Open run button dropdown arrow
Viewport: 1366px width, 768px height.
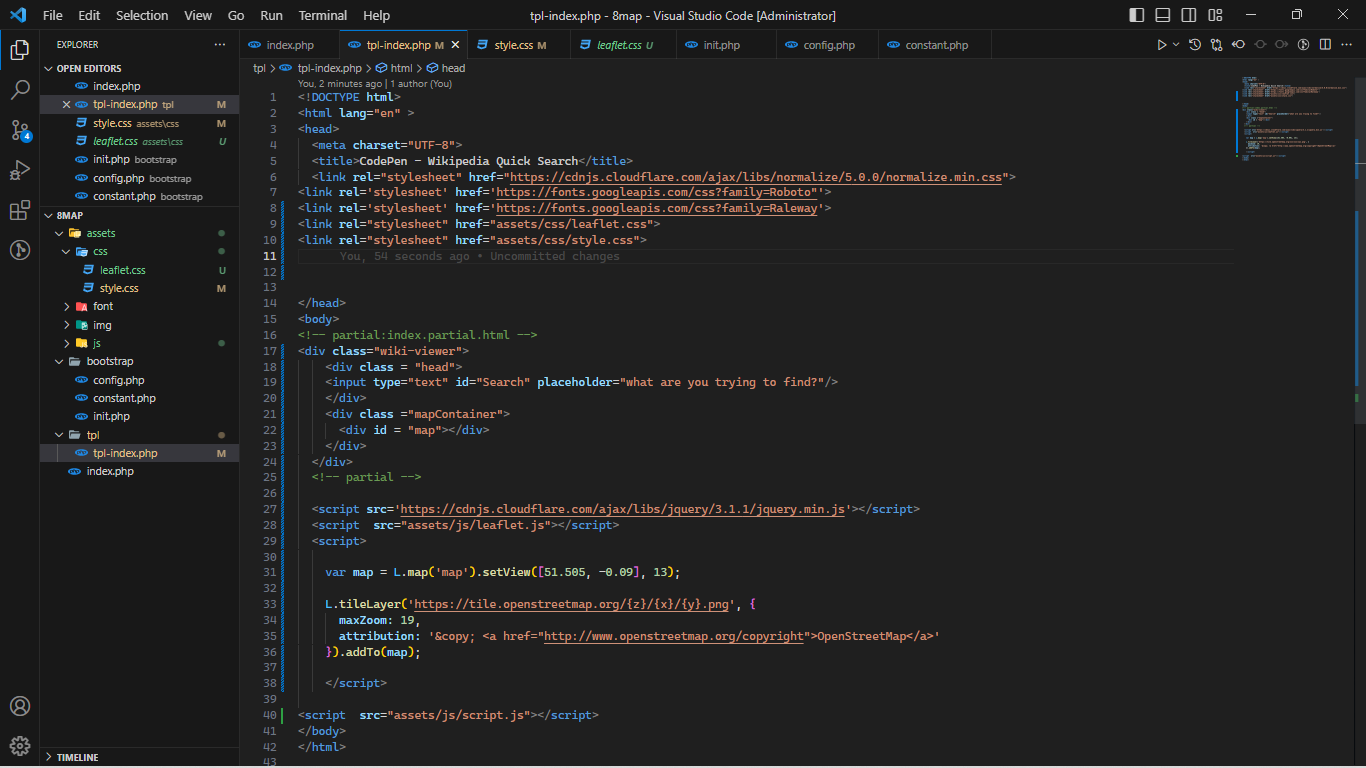click(1176, 45)
